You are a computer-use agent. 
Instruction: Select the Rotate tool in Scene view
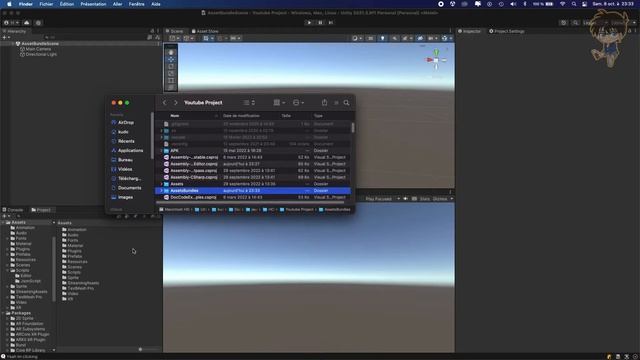[171, 66]
